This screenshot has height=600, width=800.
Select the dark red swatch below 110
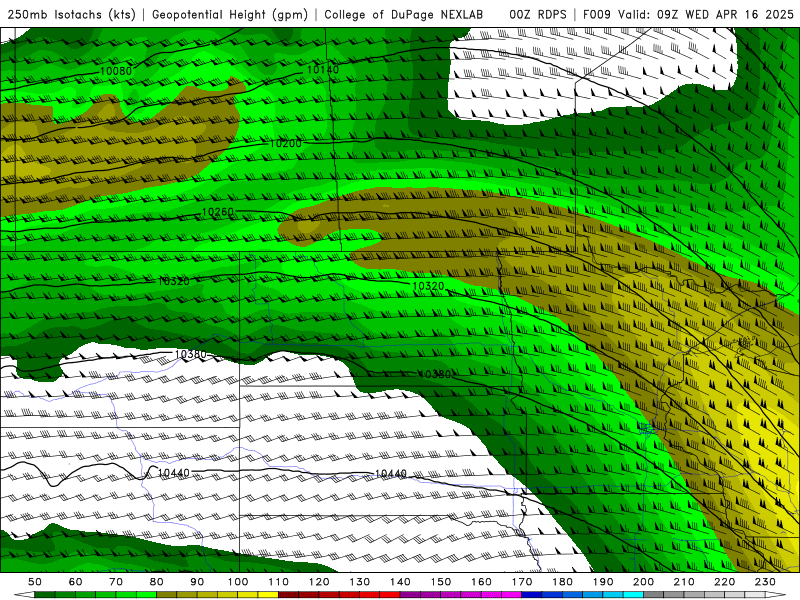(288, 595)
